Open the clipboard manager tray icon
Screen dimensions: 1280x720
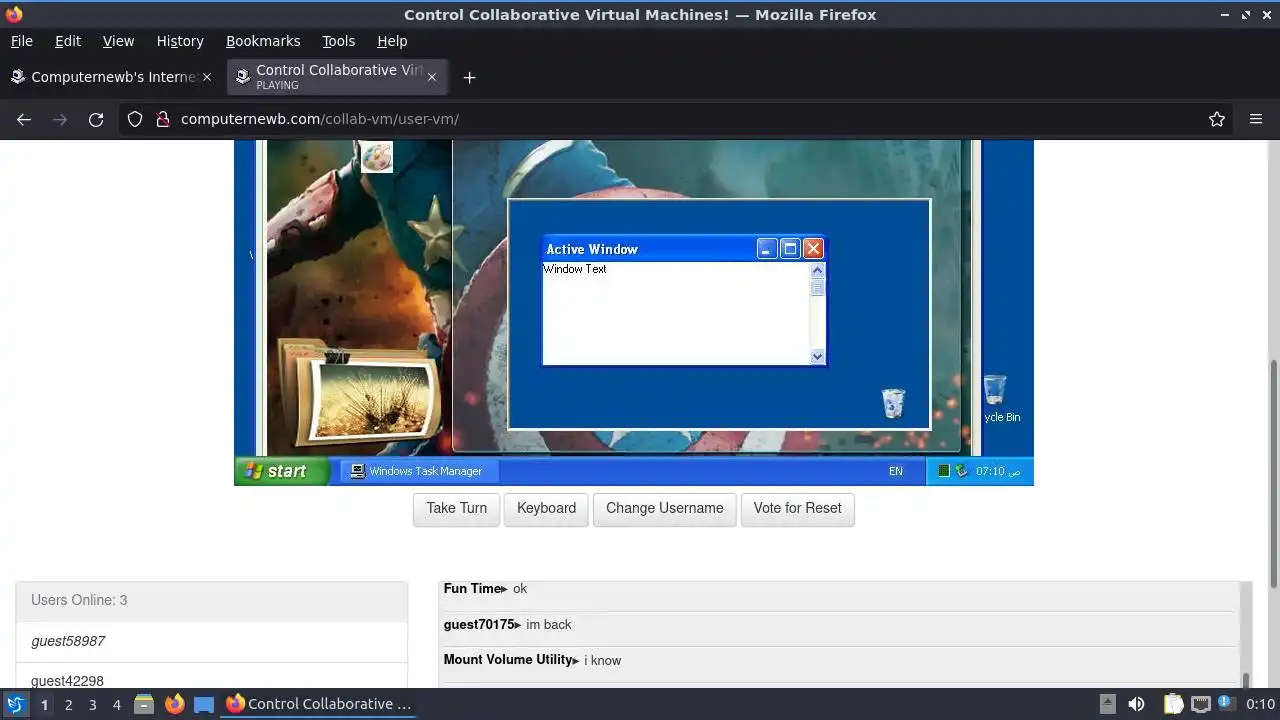pos(1173,704)
